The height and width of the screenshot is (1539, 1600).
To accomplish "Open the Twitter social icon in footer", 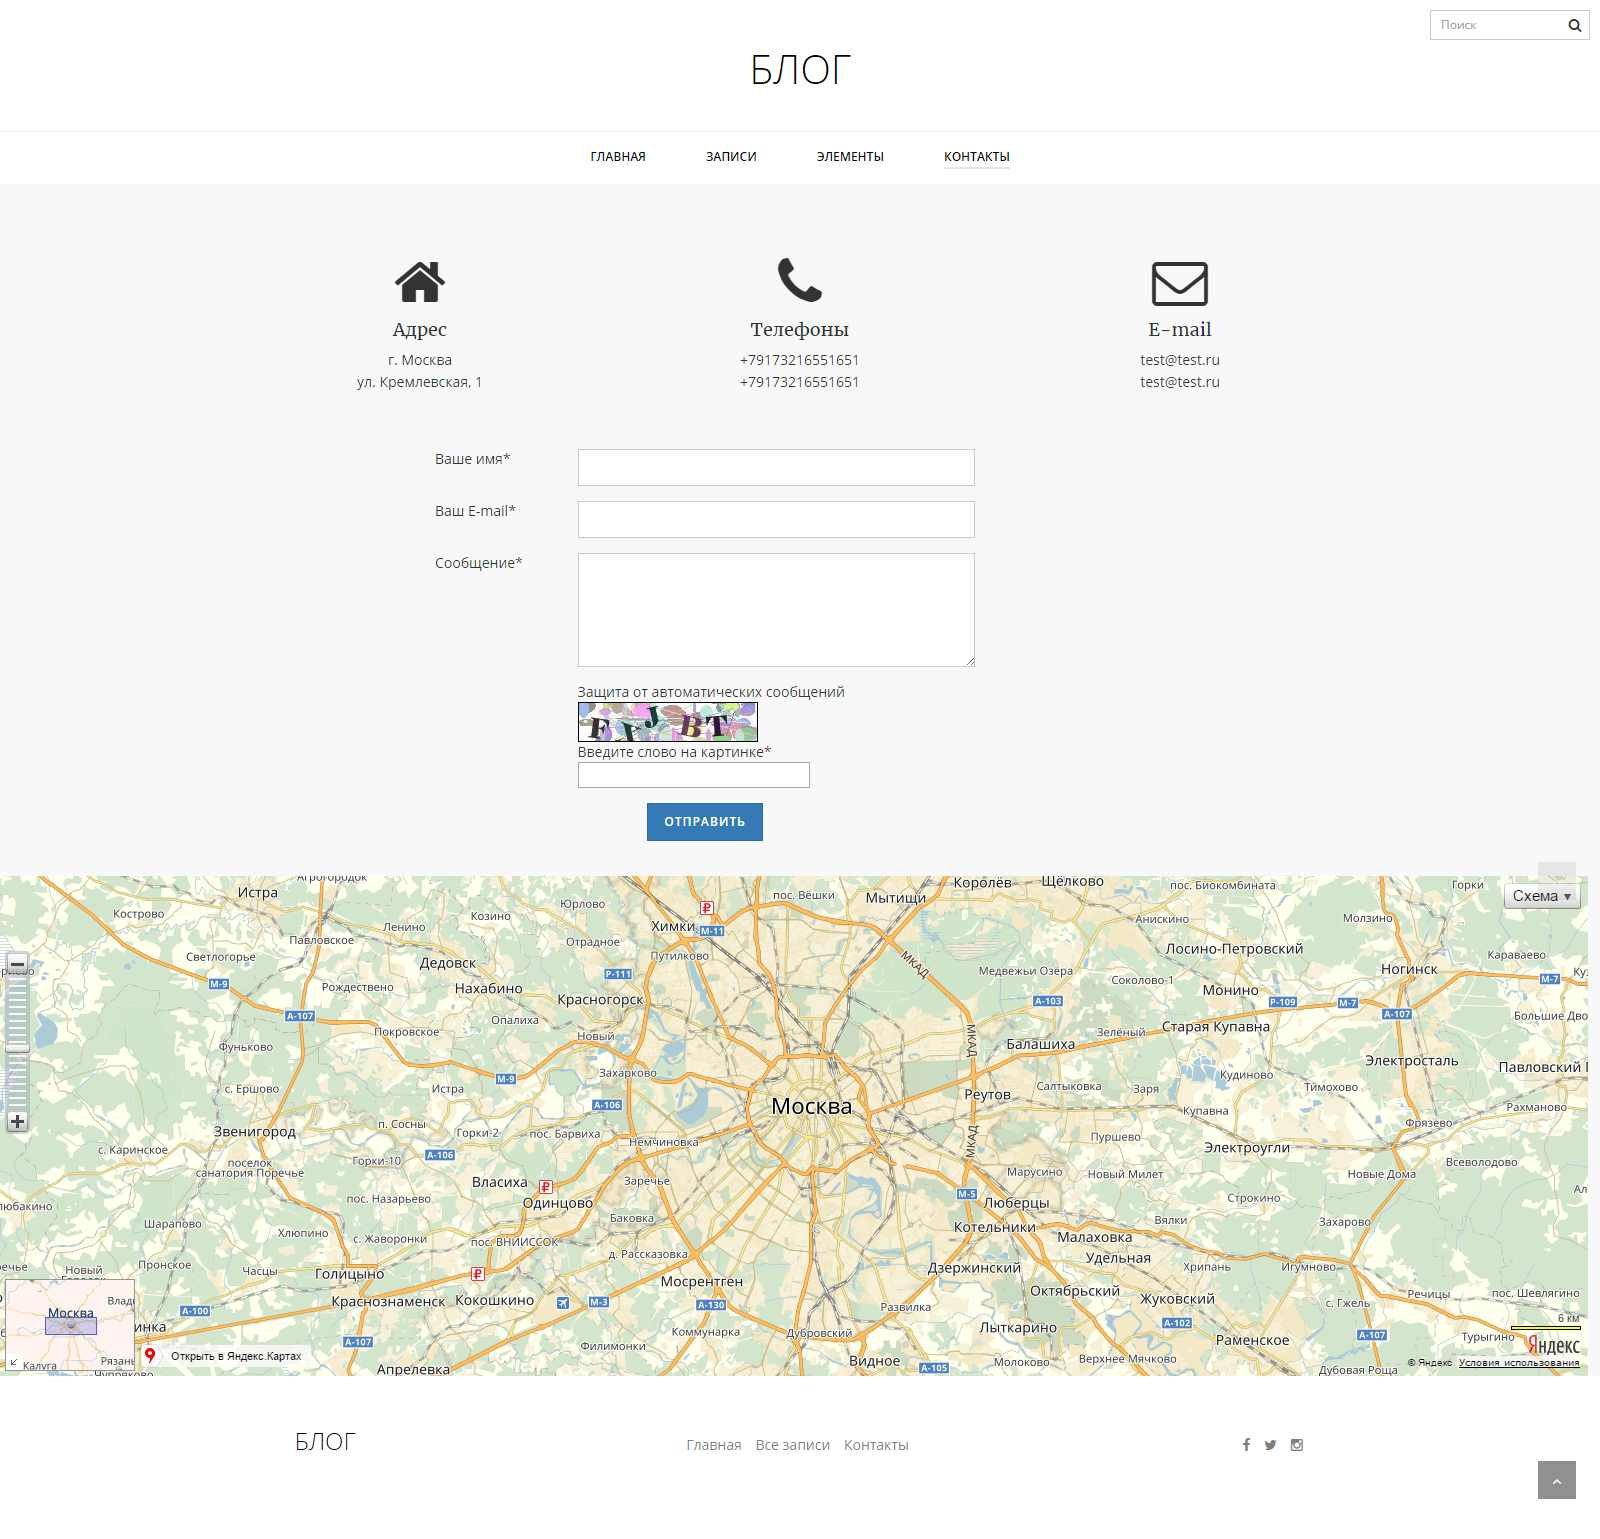I will point(1270,1445).
